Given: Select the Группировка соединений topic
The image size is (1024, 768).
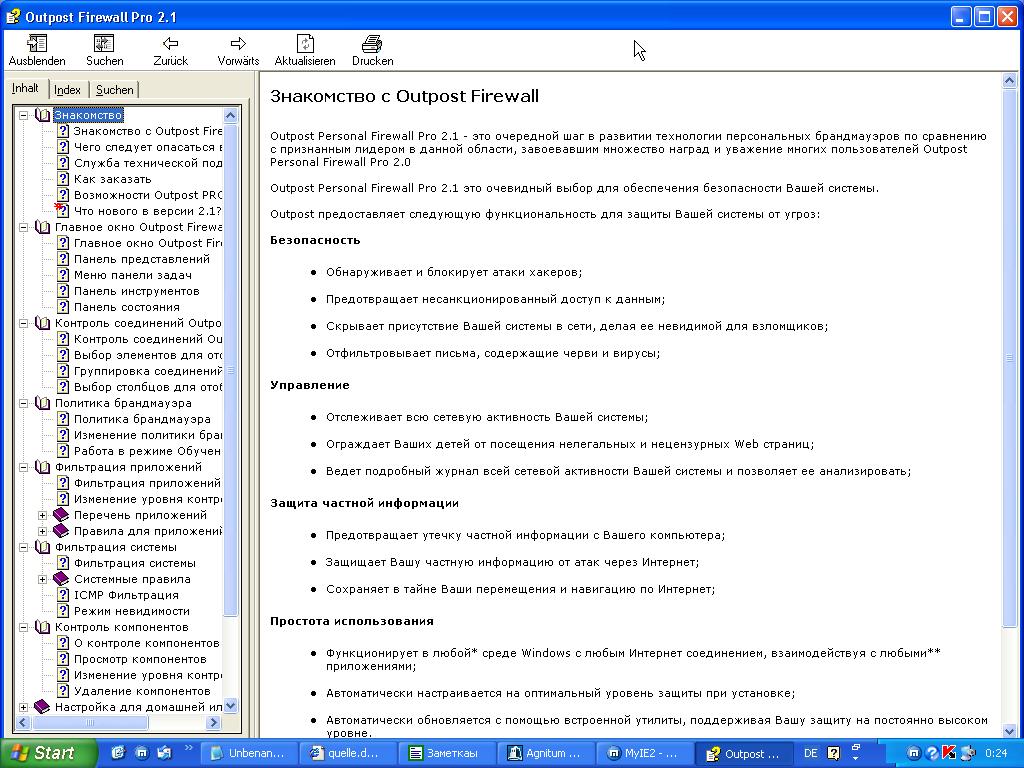Looking at the screenshot, I should tap(148, 371).
